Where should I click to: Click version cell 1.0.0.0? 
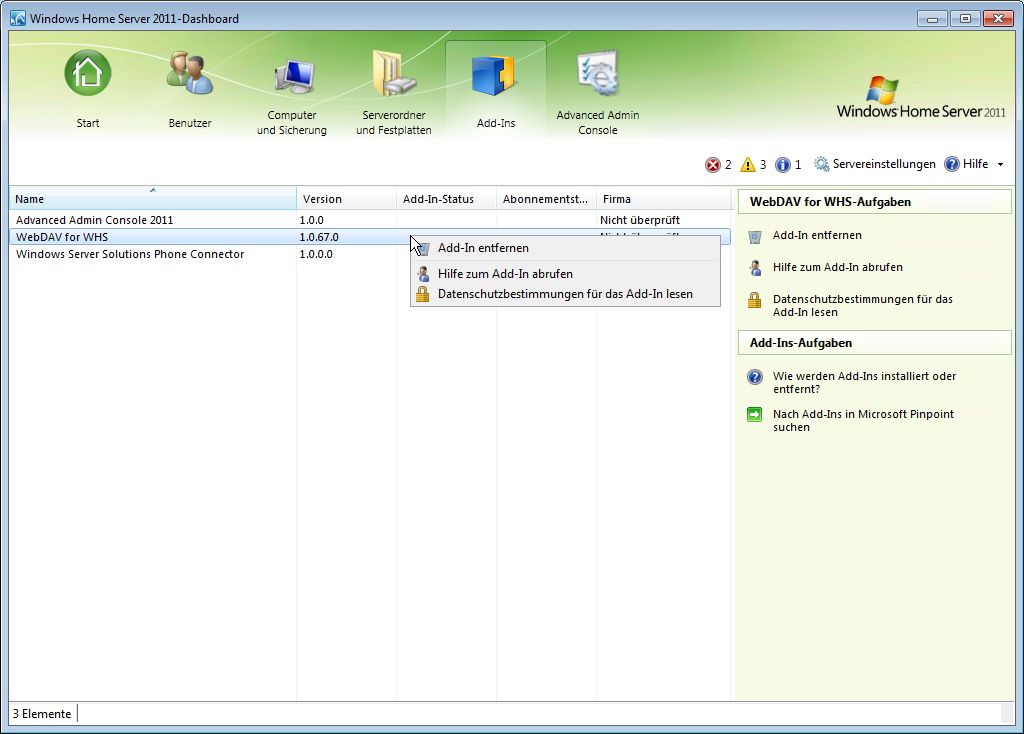coord(316,254)
